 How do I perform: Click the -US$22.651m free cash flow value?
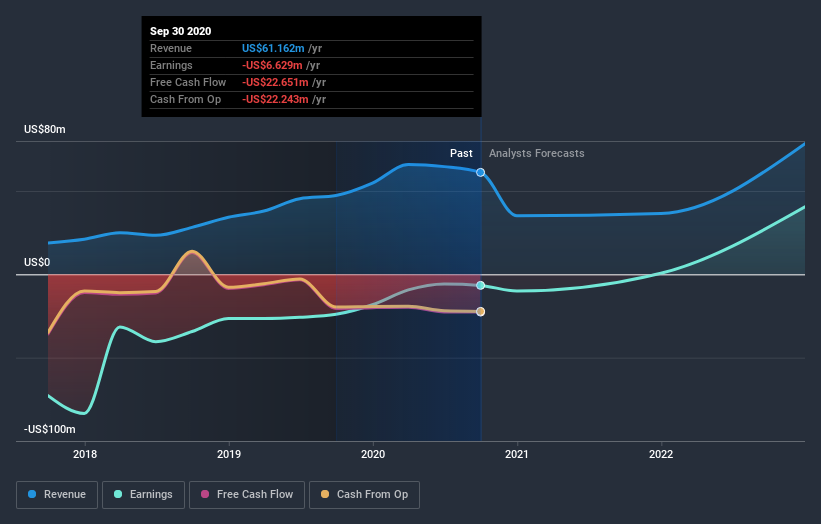click(x=275, y=82)
